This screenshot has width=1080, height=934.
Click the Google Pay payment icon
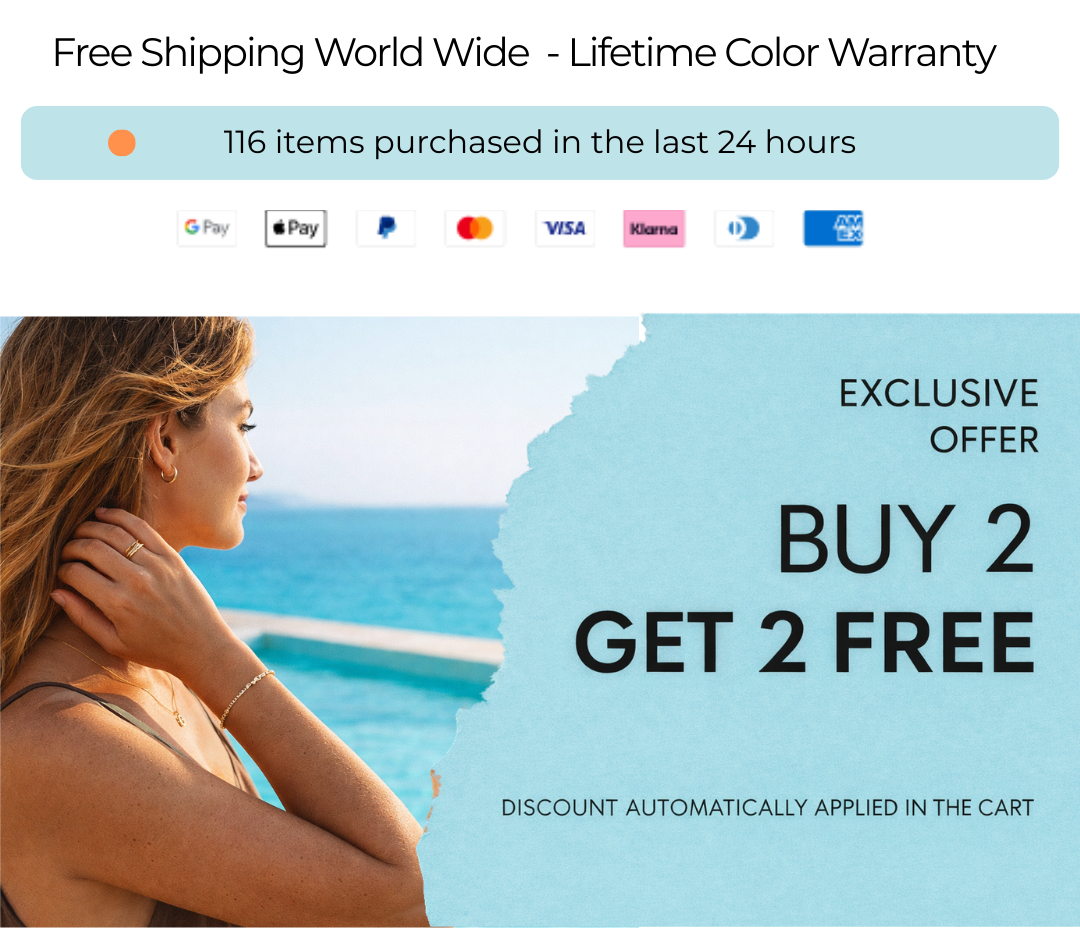(x=207, y=228)
